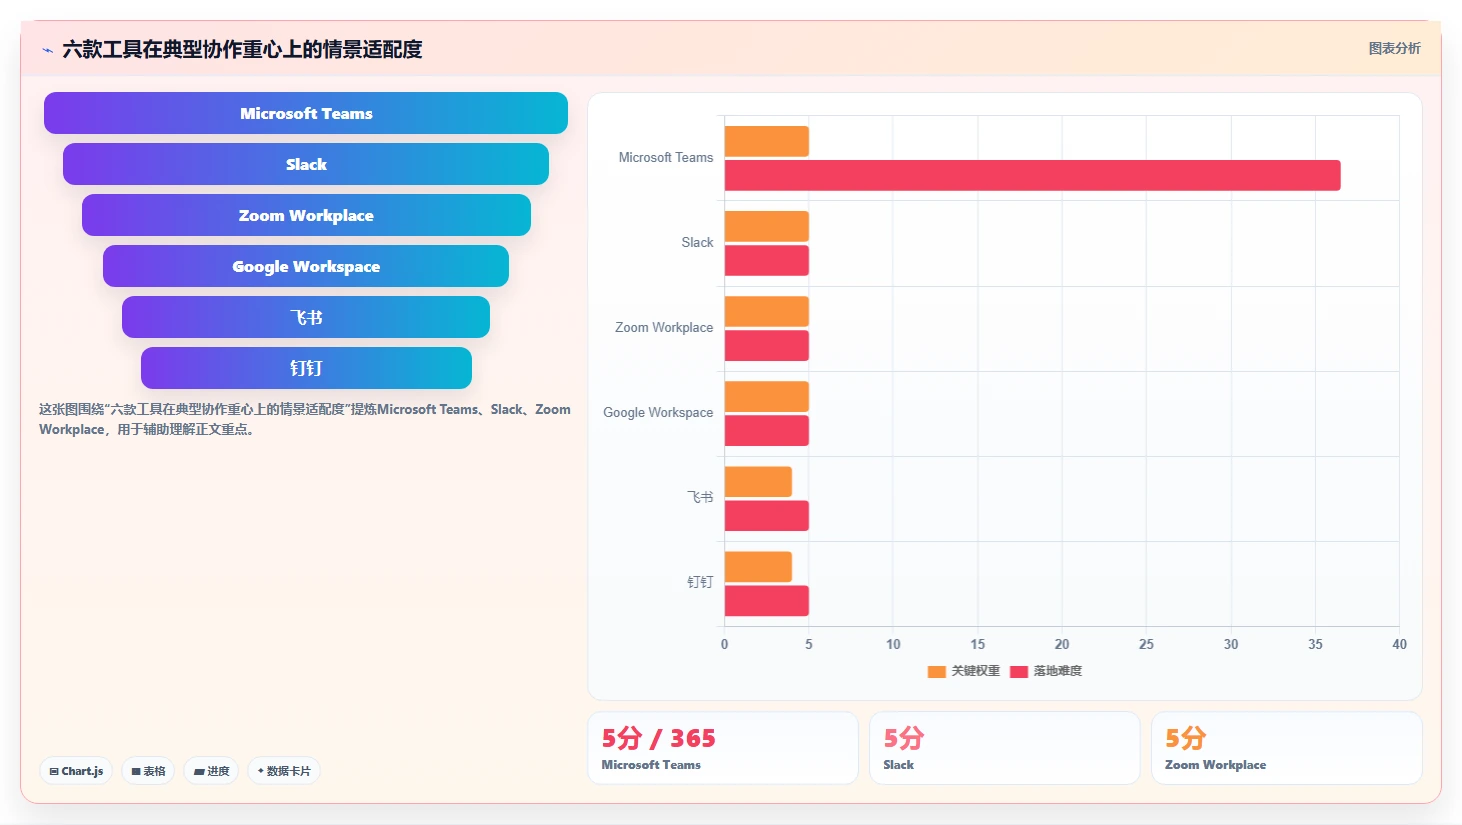Open the 5分 / 365 Microsoft Teams stat card
Image resolution: width=1462 pixels, height=825 pixels.
[723, 748]
